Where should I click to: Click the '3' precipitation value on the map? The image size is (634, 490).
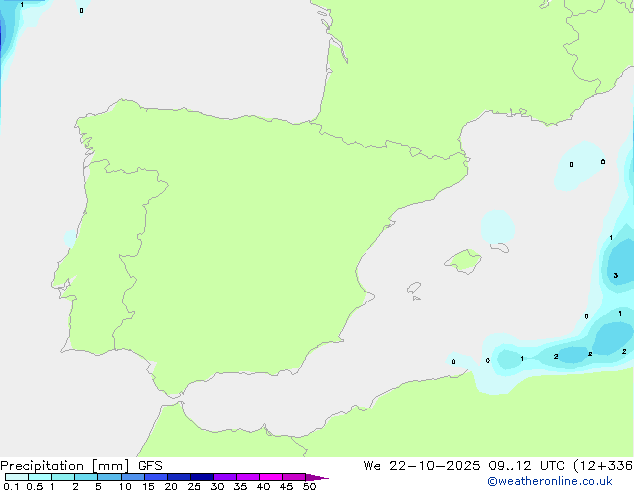[x=615, y=275]
